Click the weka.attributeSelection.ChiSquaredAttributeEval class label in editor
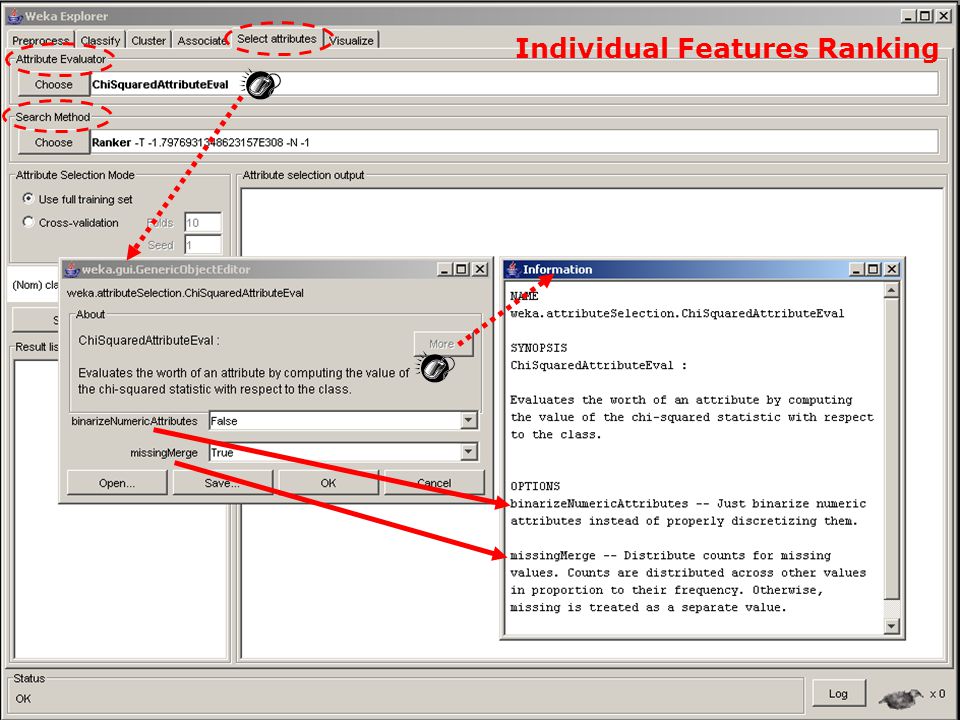Viewport: 960px width, 720px height. tap(186, 293)
